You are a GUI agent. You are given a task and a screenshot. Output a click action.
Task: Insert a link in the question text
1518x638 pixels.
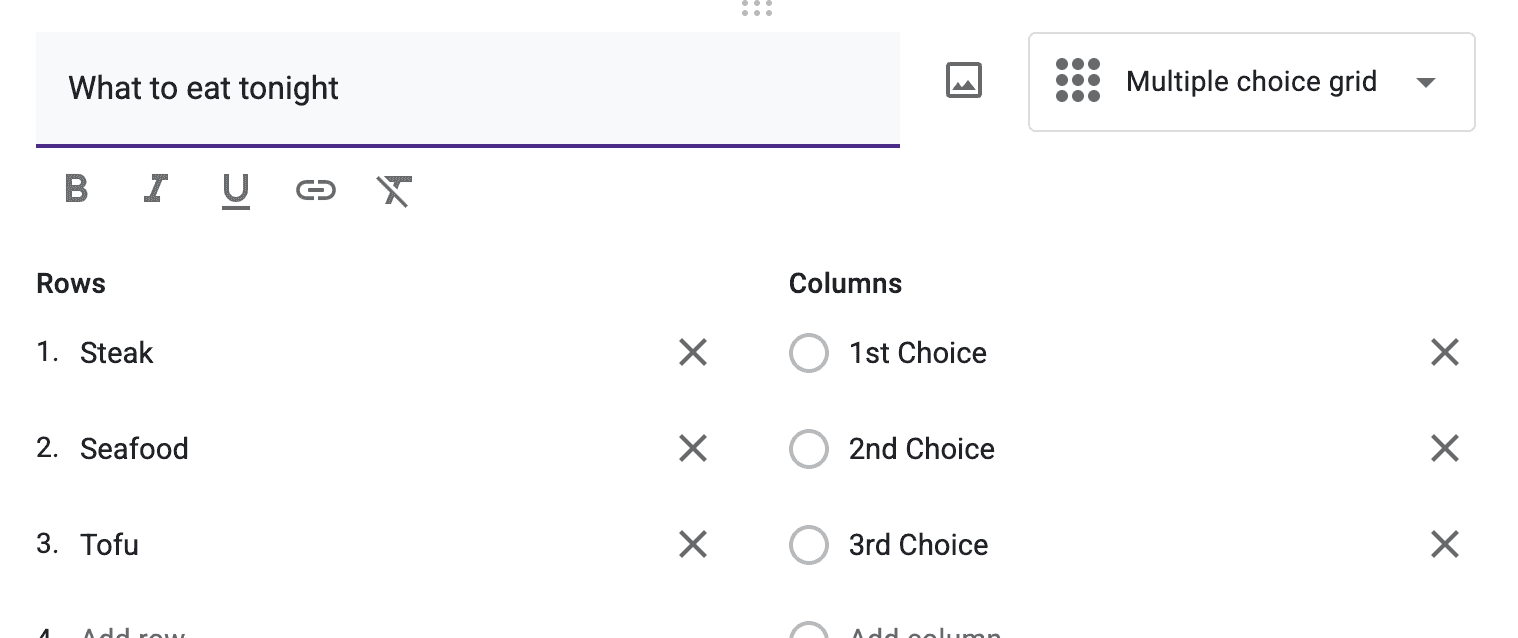pos(315,190)
